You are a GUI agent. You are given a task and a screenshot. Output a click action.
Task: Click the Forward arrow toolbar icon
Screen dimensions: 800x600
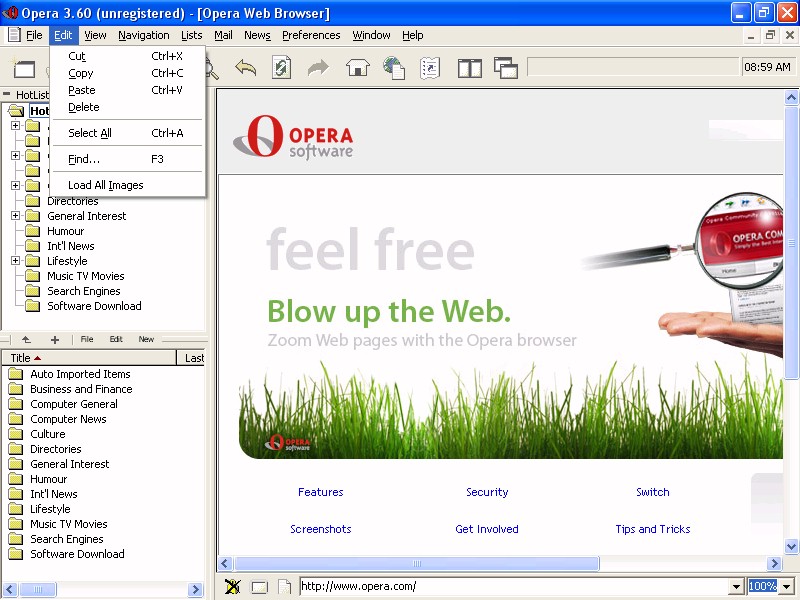point(318,67)
